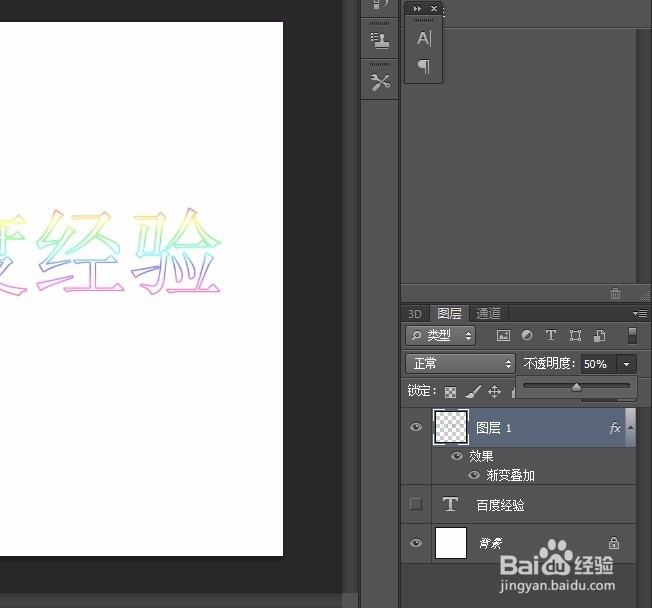Collapse the floating panel with double arrows
Viewport: 652px width, 608px height.
pyautogui.click(x=417, y=8)
